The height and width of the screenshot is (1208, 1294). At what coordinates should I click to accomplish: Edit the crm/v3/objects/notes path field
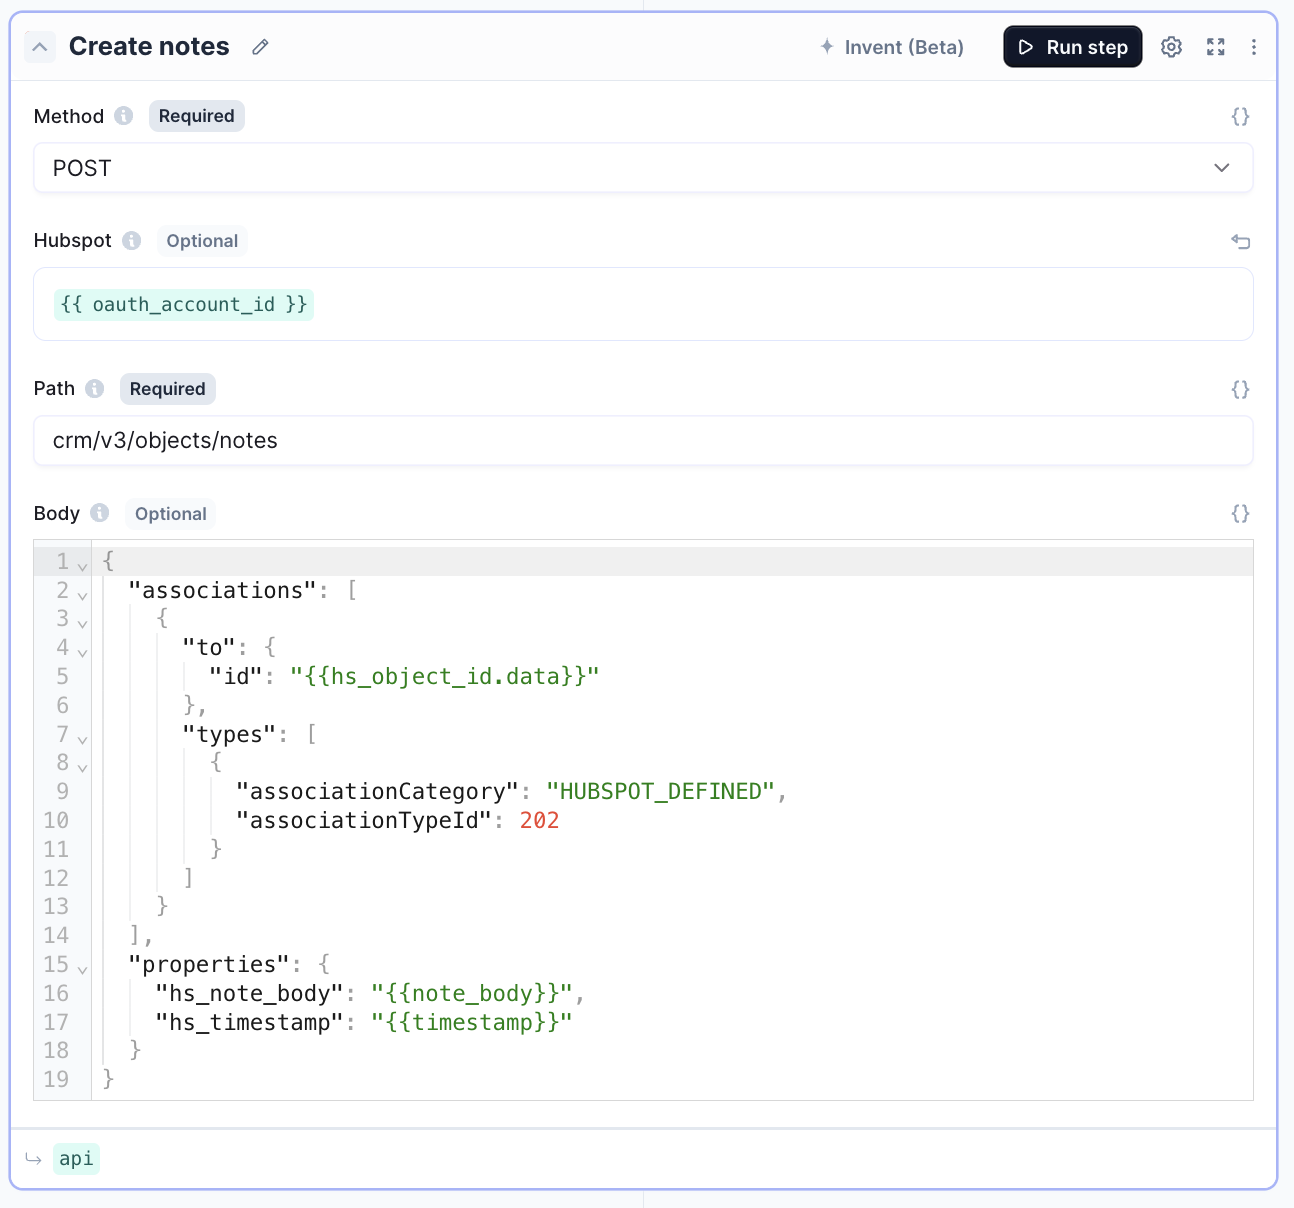(643, 441)
